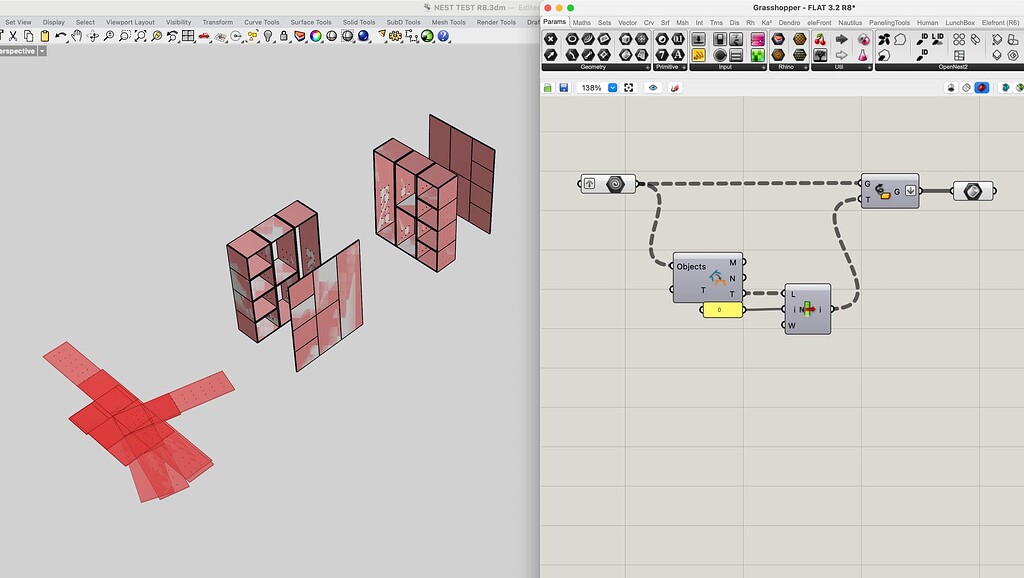Open the zoom percentage dropdown next to 138%
The height and width of the screenshot is (578, 1024).
[613, 87]
